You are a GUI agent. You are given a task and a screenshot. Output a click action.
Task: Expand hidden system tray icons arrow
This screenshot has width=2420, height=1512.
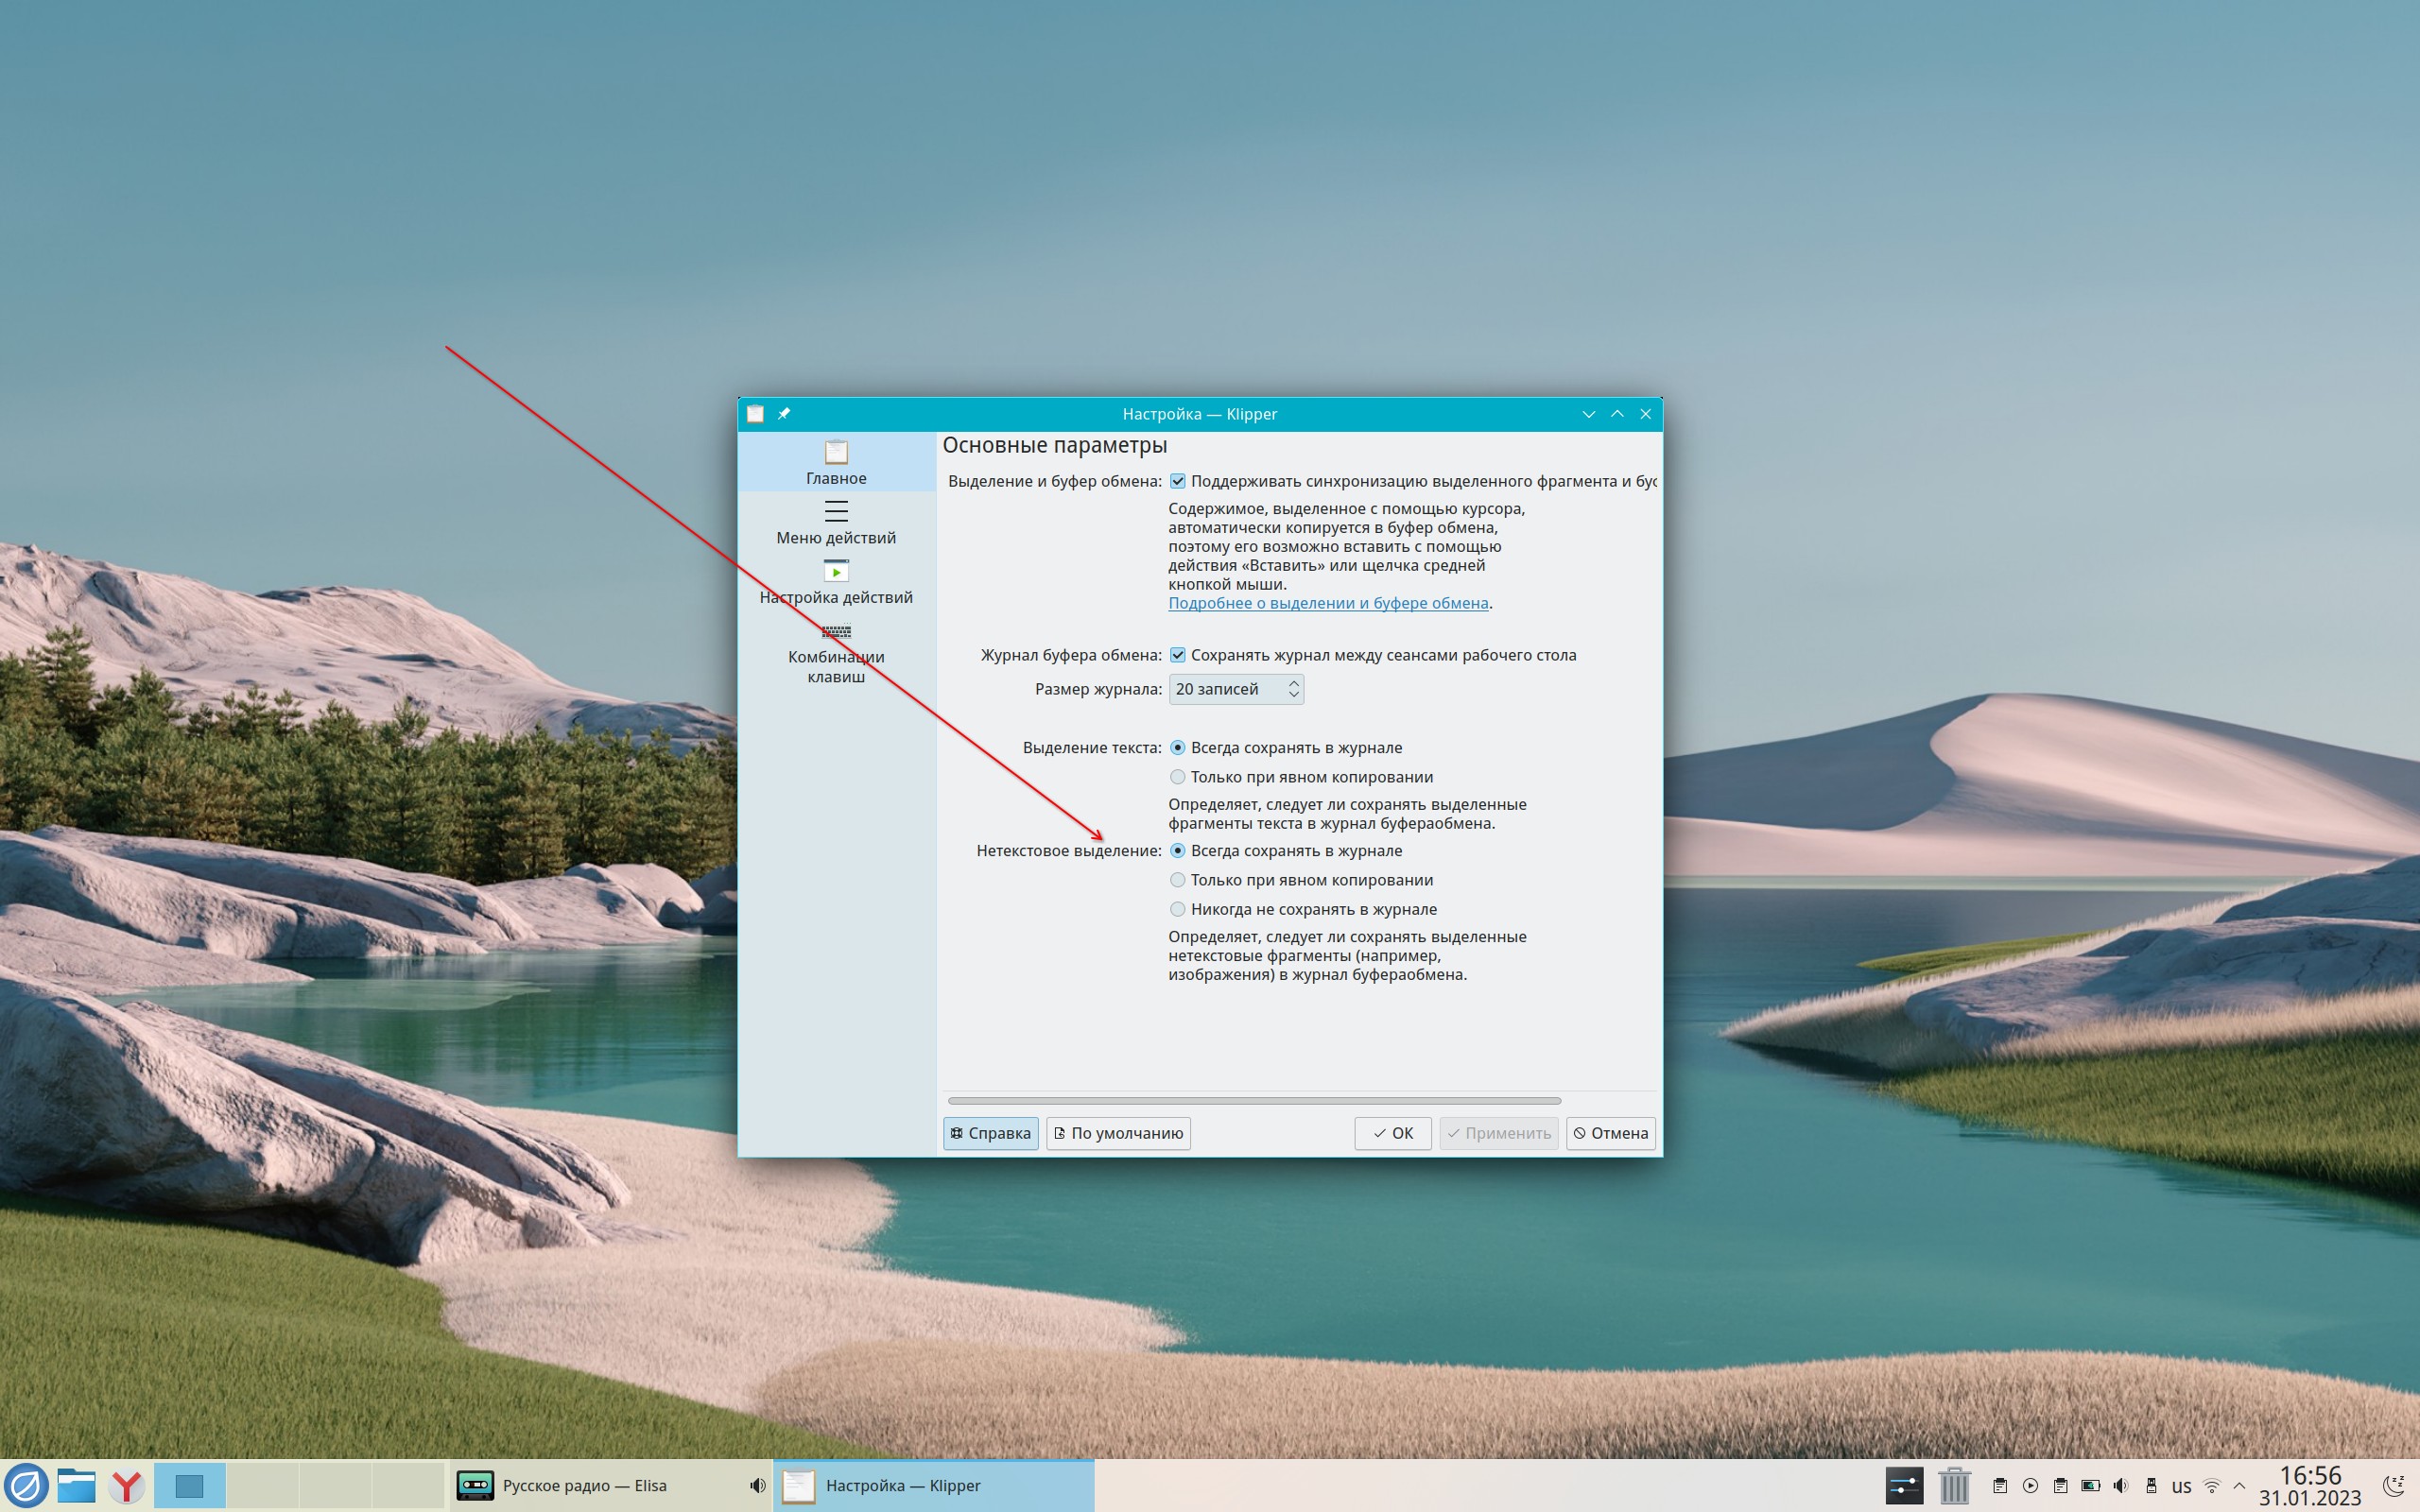[x=2240, y=1486]
